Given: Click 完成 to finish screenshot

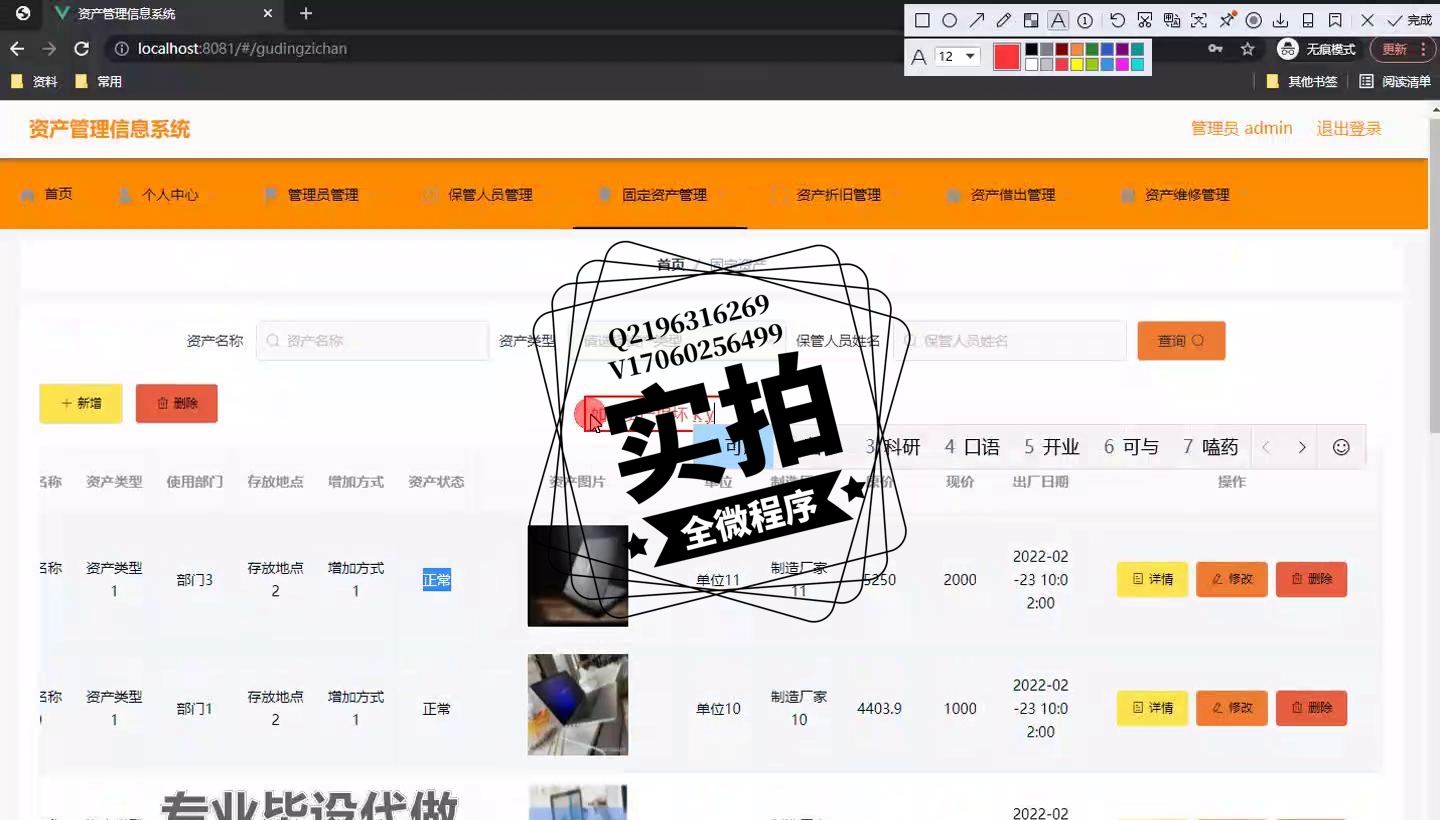Looking at the screenshot, I should tap(1410, 20).
